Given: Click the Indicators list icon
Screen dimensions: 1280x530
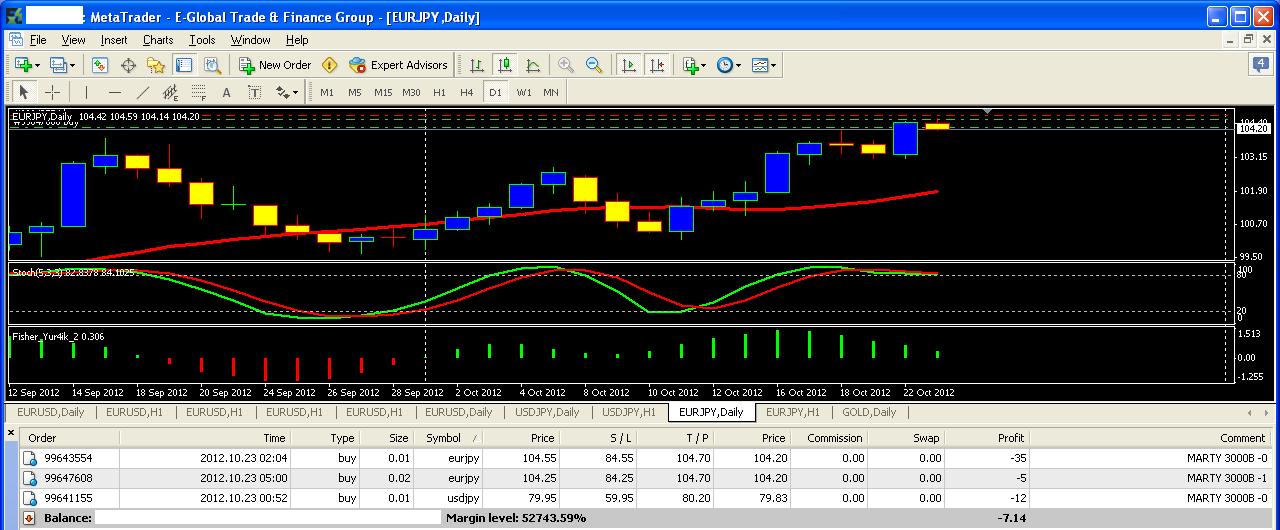Looking at the screenshot, I should click(x=690, y=65).
